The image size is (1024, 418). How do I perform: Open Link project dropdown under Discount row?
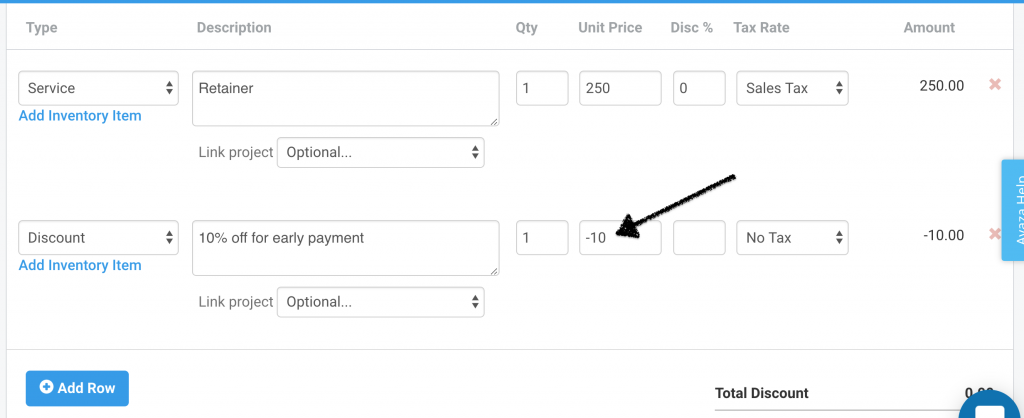[x=381, y=302]
